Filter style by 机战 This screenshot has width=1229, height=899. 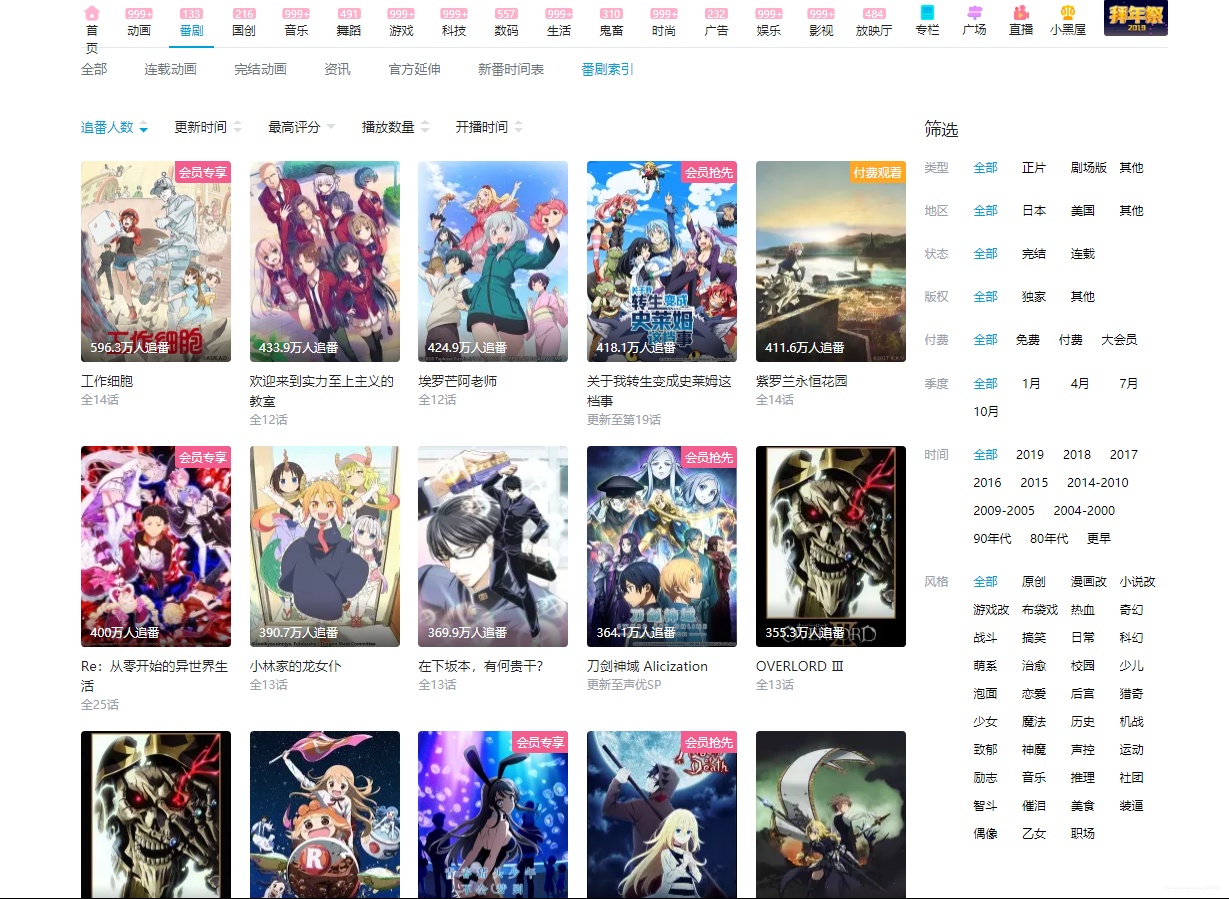coord(1132,722)
